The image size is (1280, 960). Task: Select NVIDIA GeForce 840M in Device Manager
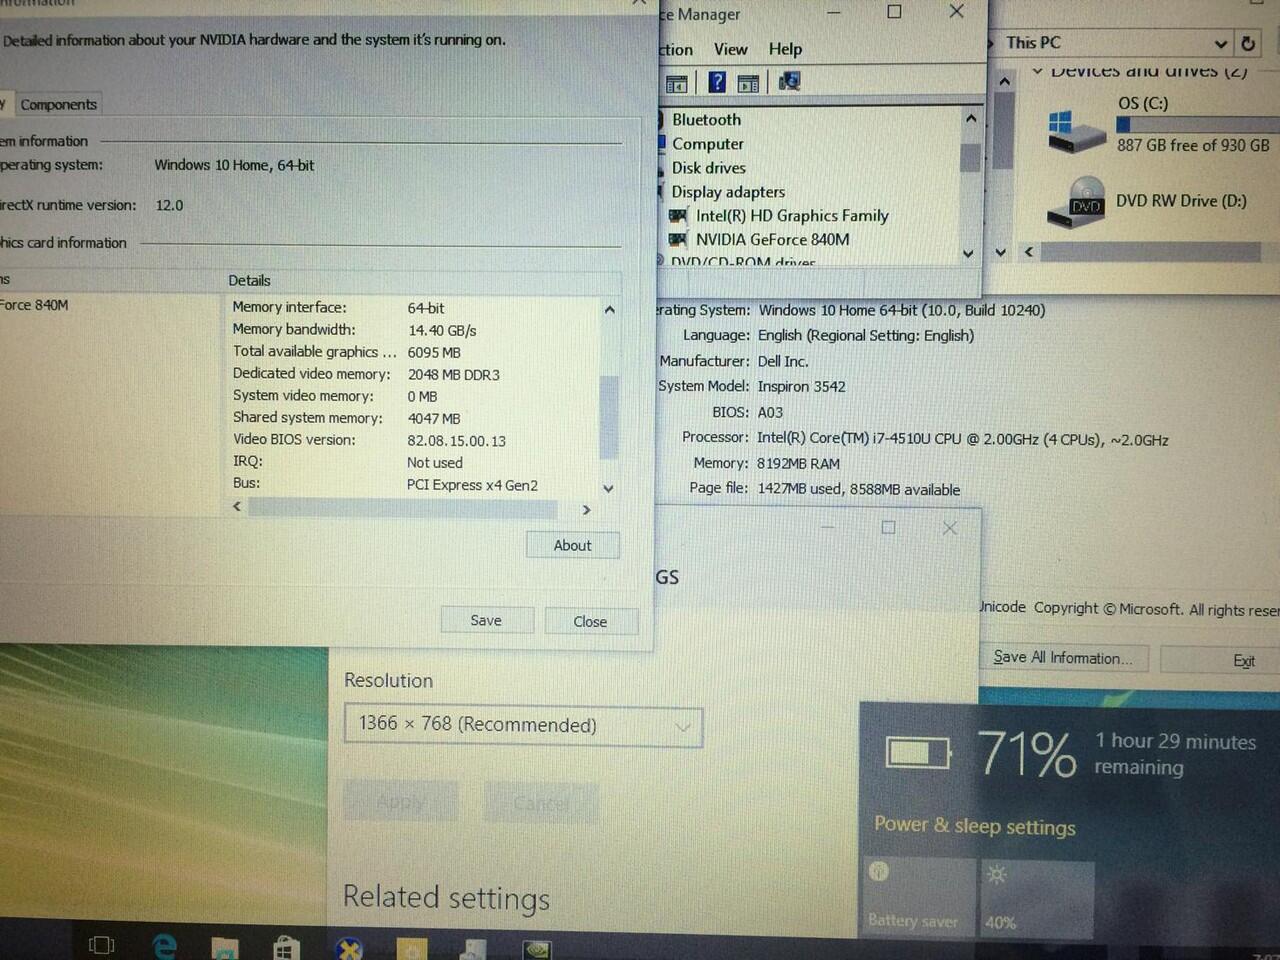(772, 240)
